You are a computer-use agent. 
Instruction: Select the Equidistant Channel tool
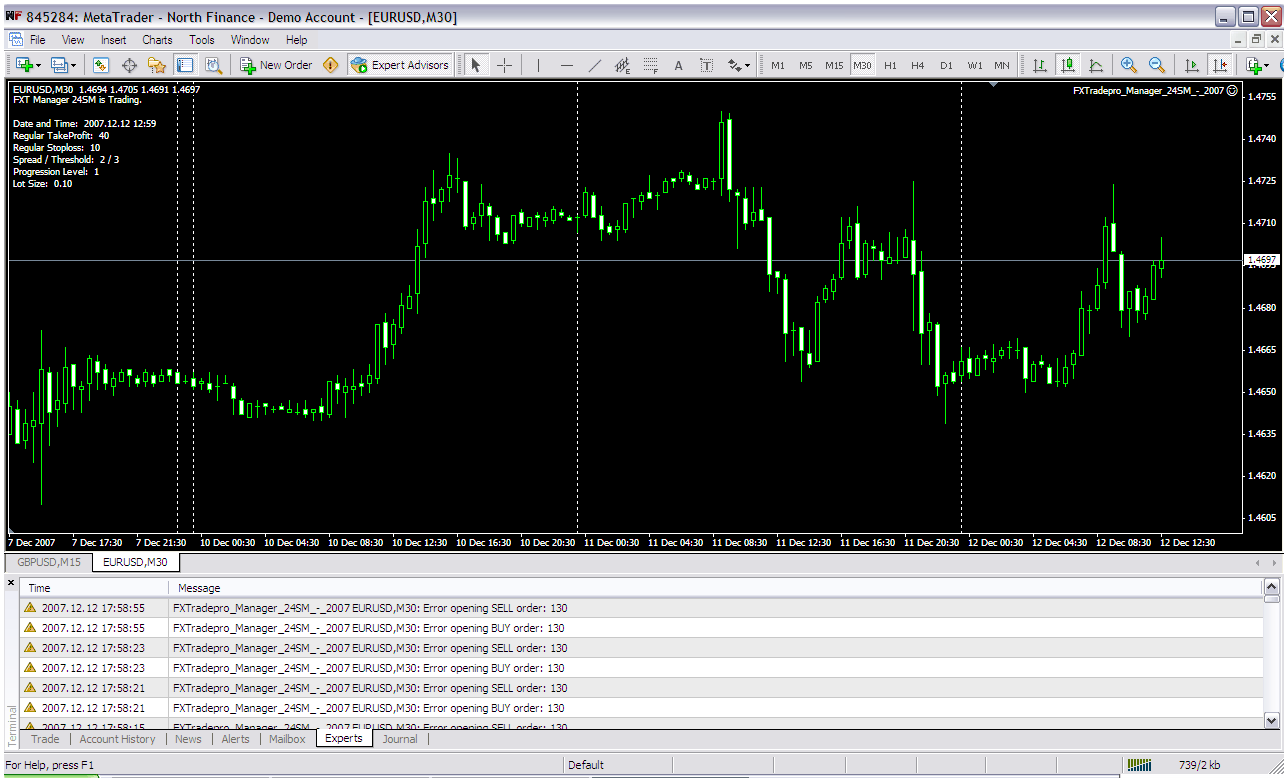[x=622, y=65]
